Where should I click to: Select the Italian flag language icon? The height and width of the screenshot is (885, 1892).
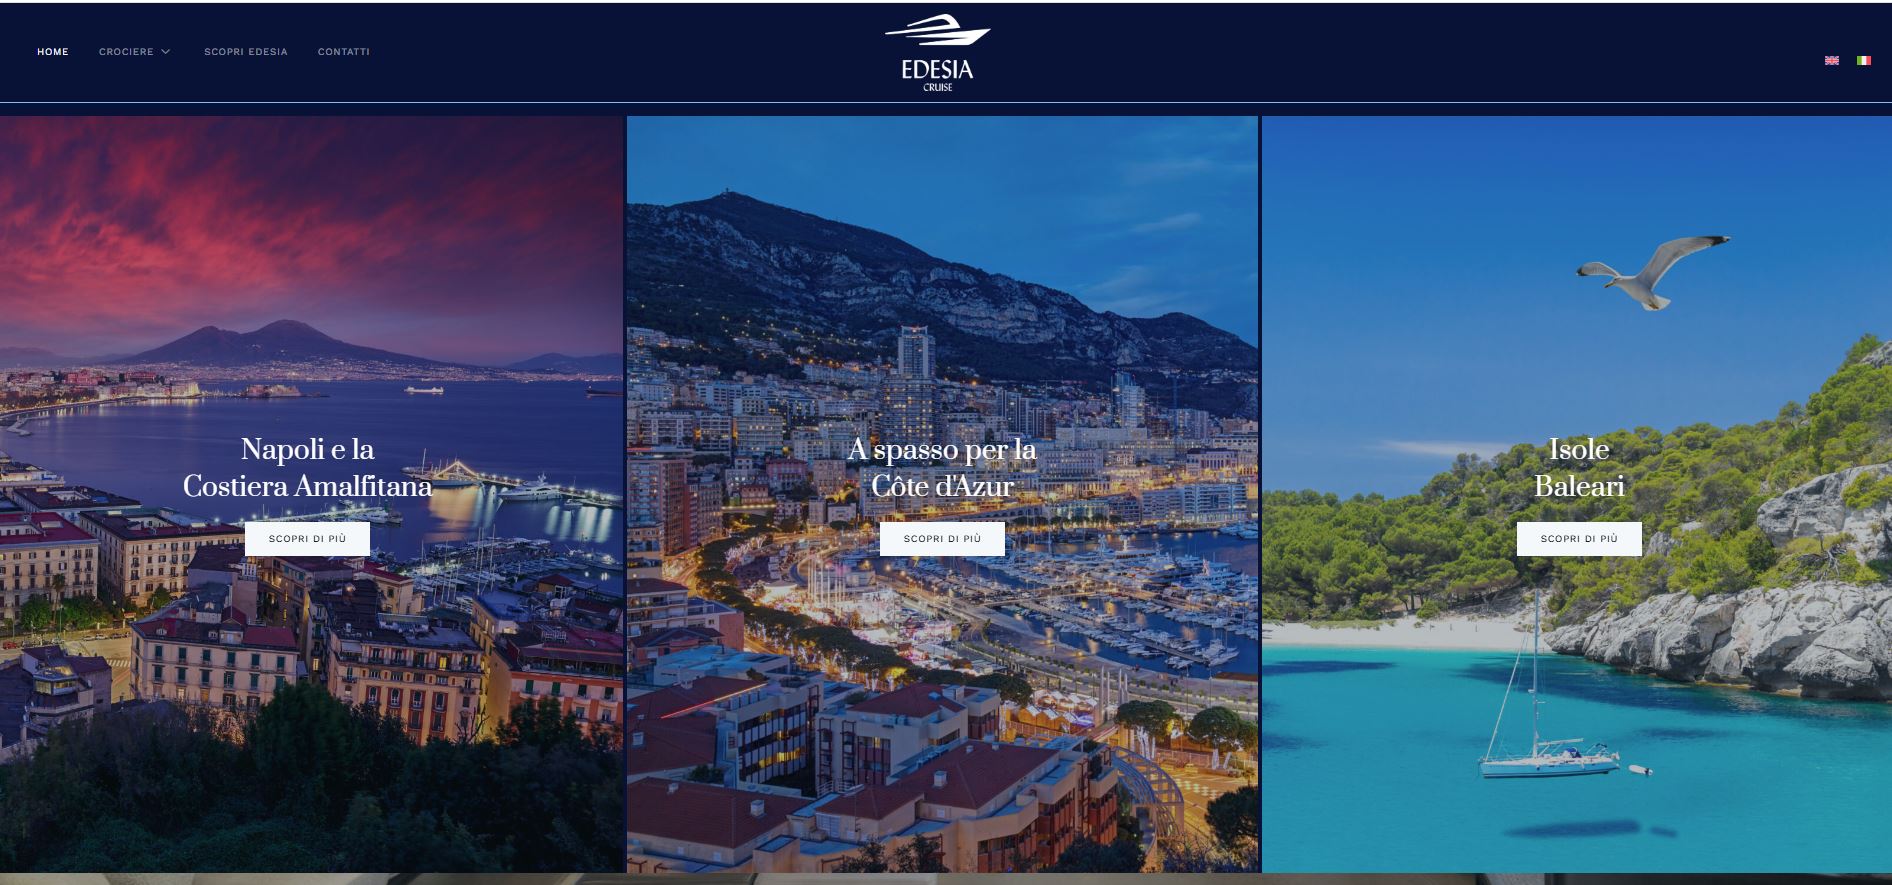click(1863, 60)
